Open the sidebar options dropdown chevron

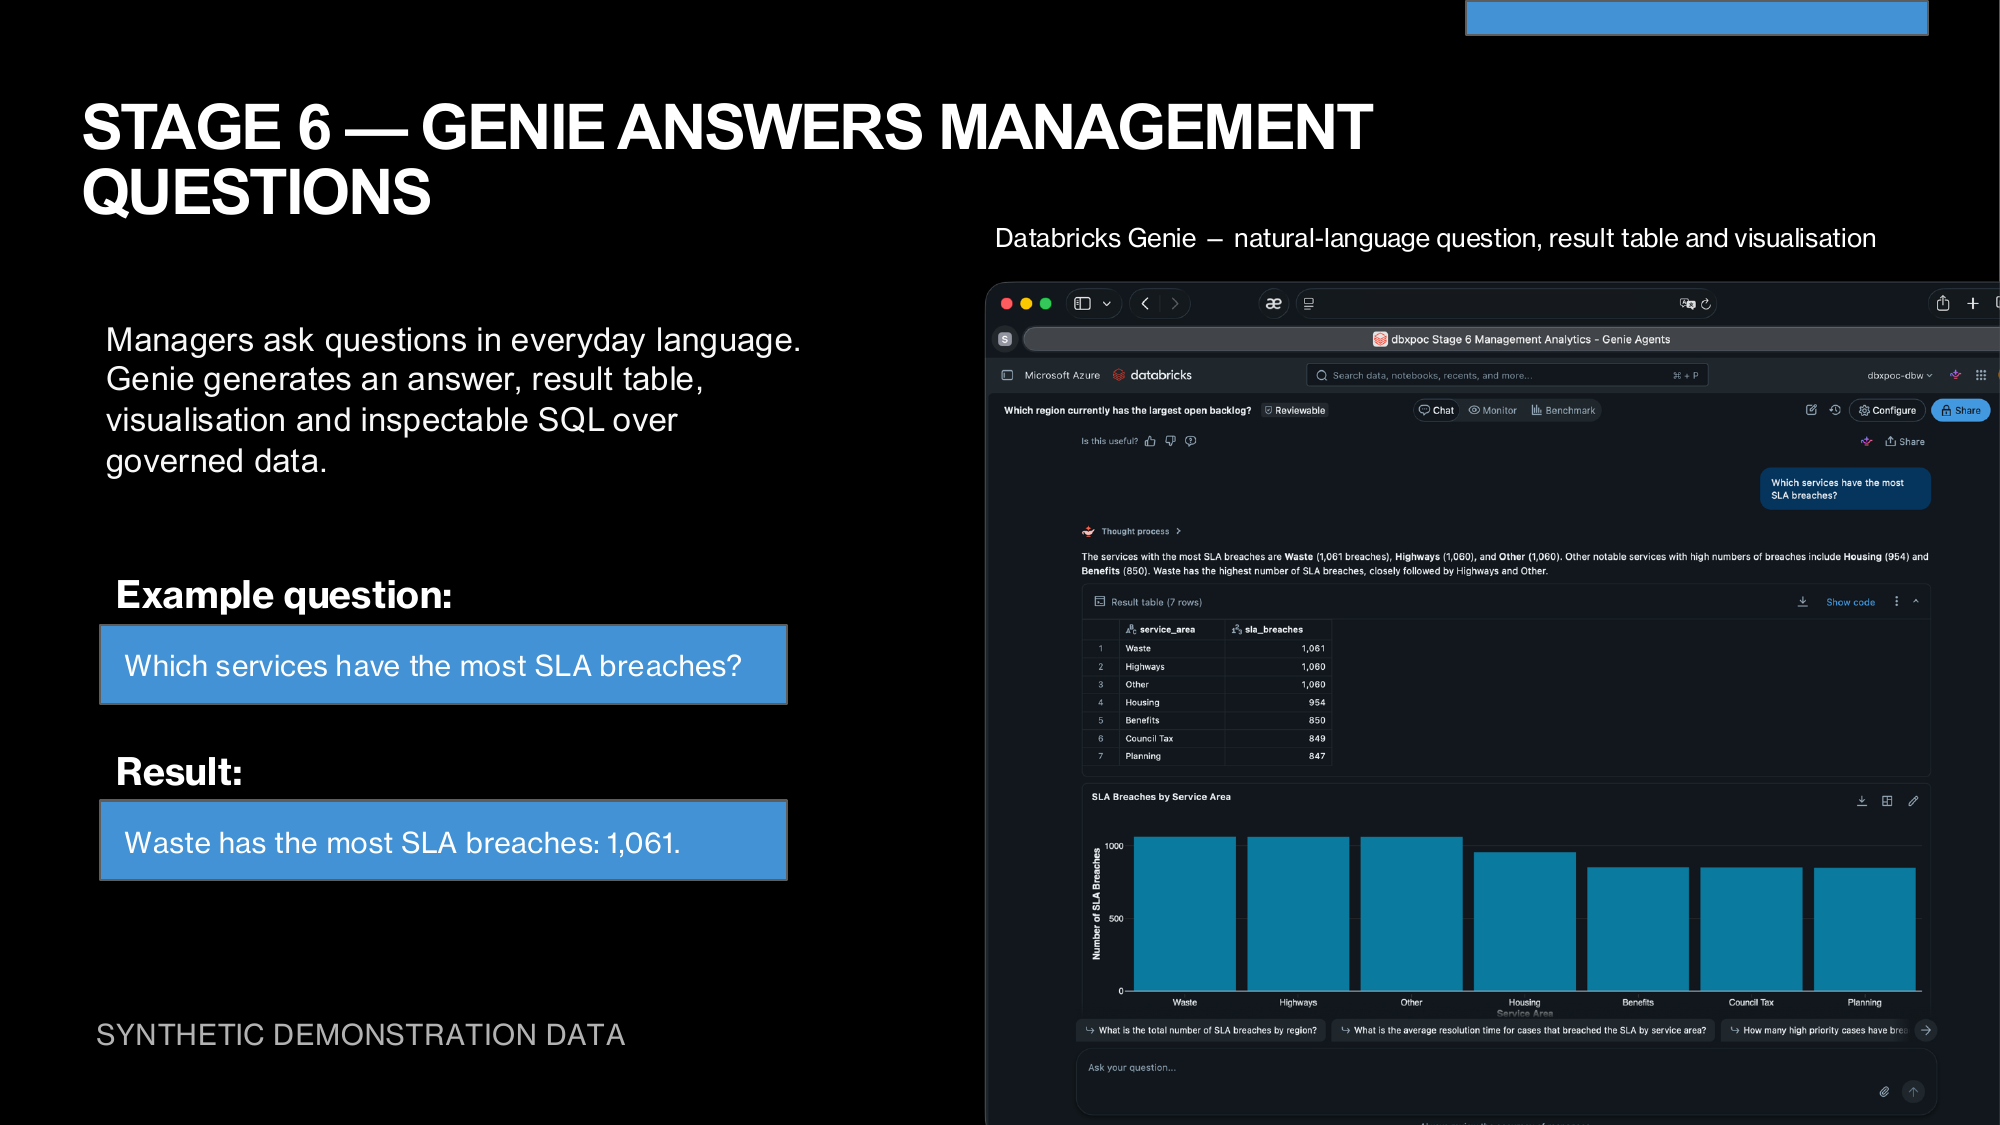[1107, 304]
